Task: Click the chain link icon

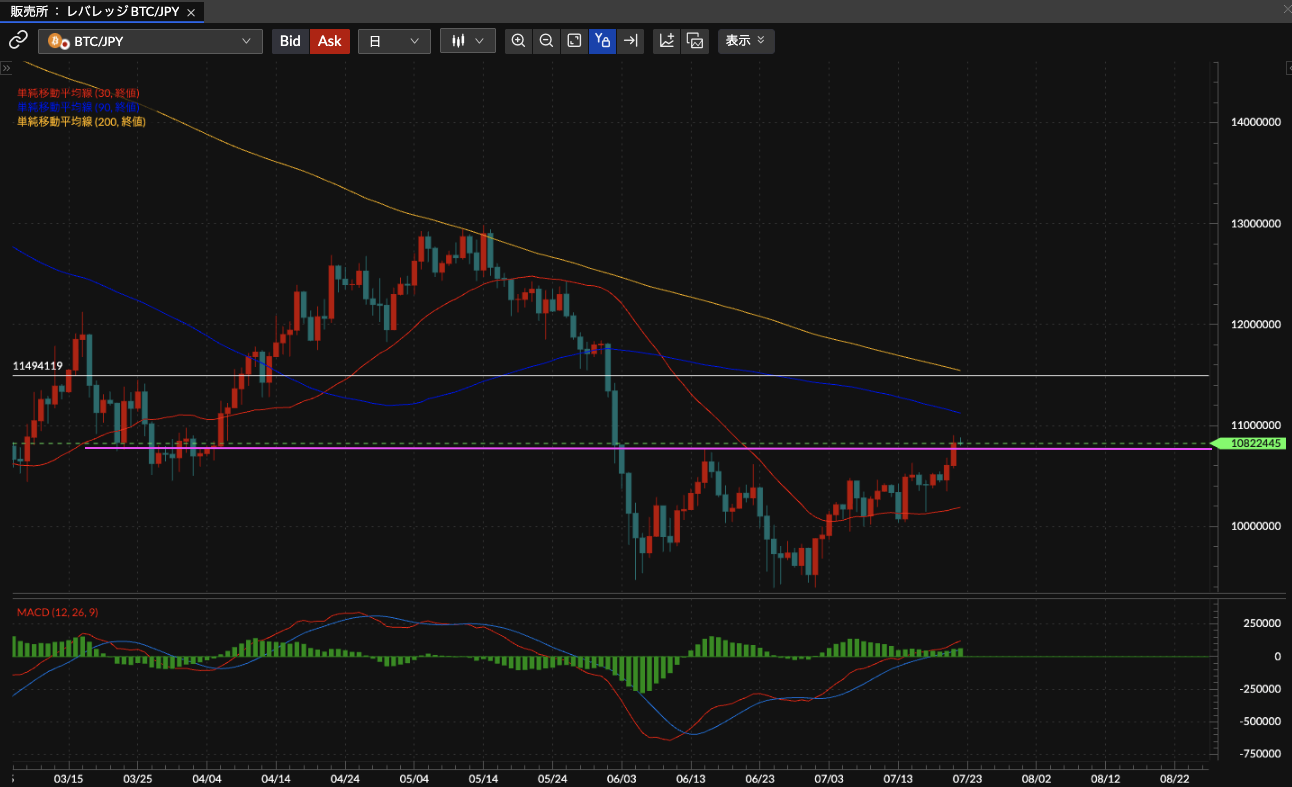Action: [18, 41]
